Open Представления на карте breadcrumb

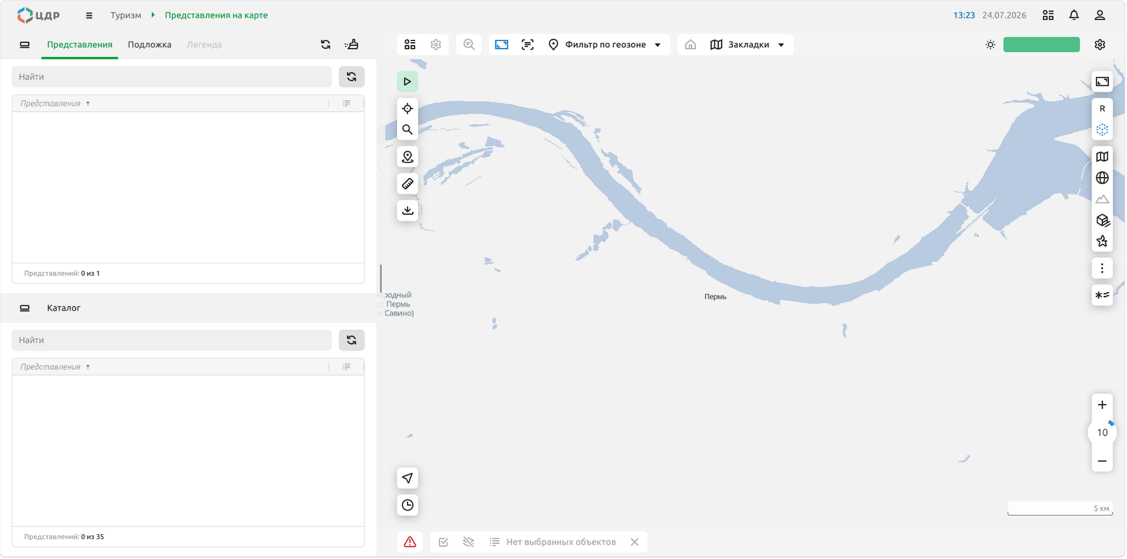click(216, 15)
